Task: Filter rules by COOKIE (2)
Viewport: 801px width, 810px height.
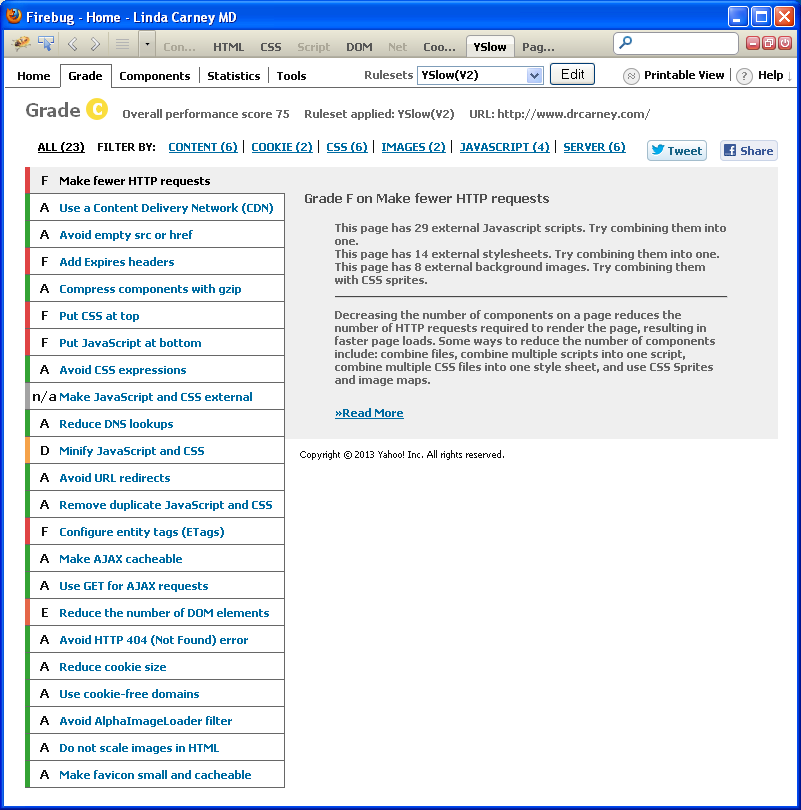Action: point(282,147)
